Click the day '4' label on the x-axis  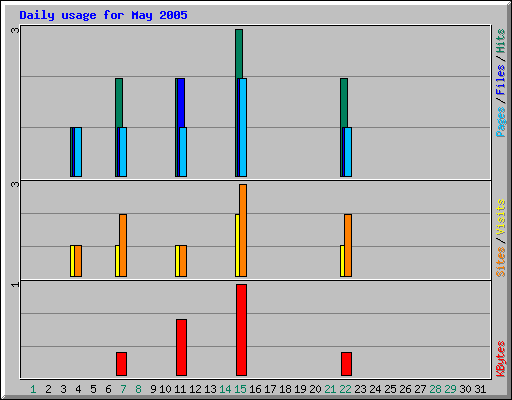tap(78, 389)
